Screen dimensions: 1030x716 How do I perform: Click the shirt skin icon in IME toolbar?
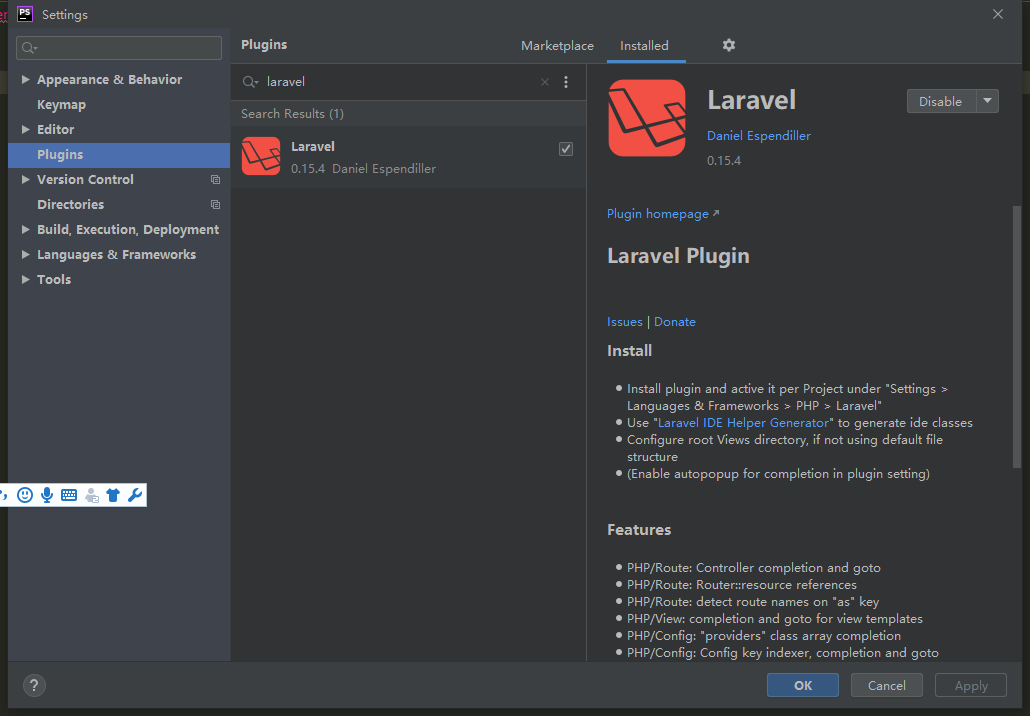tap(113, 495)
